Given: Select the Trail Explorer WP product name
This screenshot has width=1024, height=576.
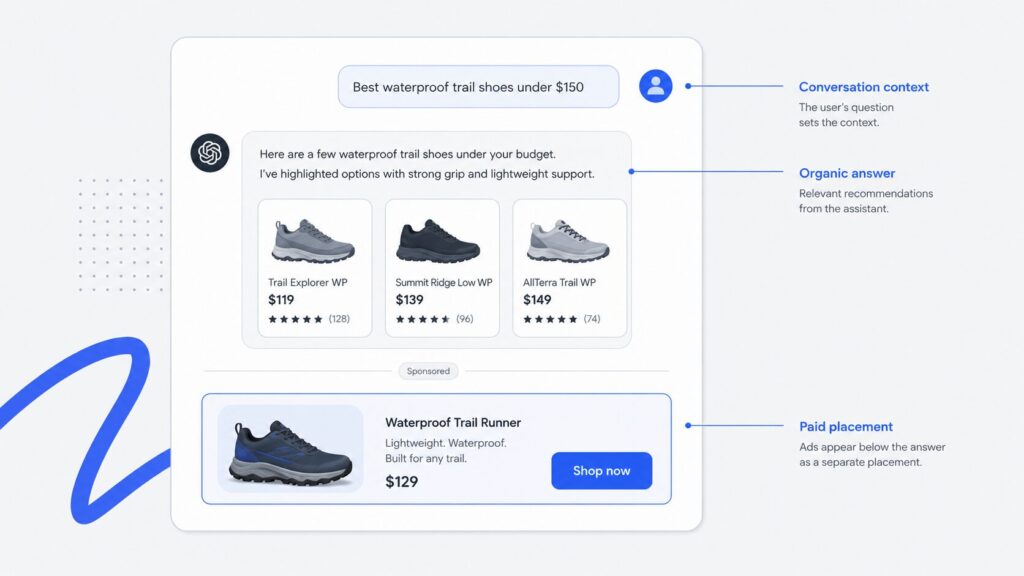Looking at the screenshot, I should click(308, 282).
